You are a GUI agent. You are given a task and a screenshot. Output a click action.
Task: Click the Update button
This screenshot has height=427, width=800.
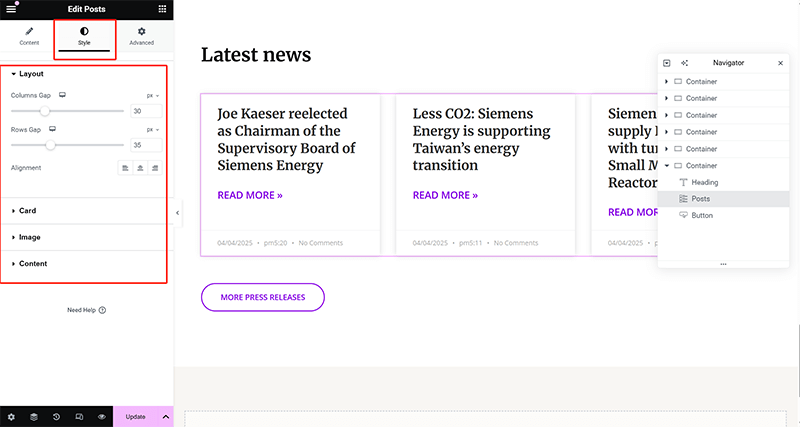(136, 416)
